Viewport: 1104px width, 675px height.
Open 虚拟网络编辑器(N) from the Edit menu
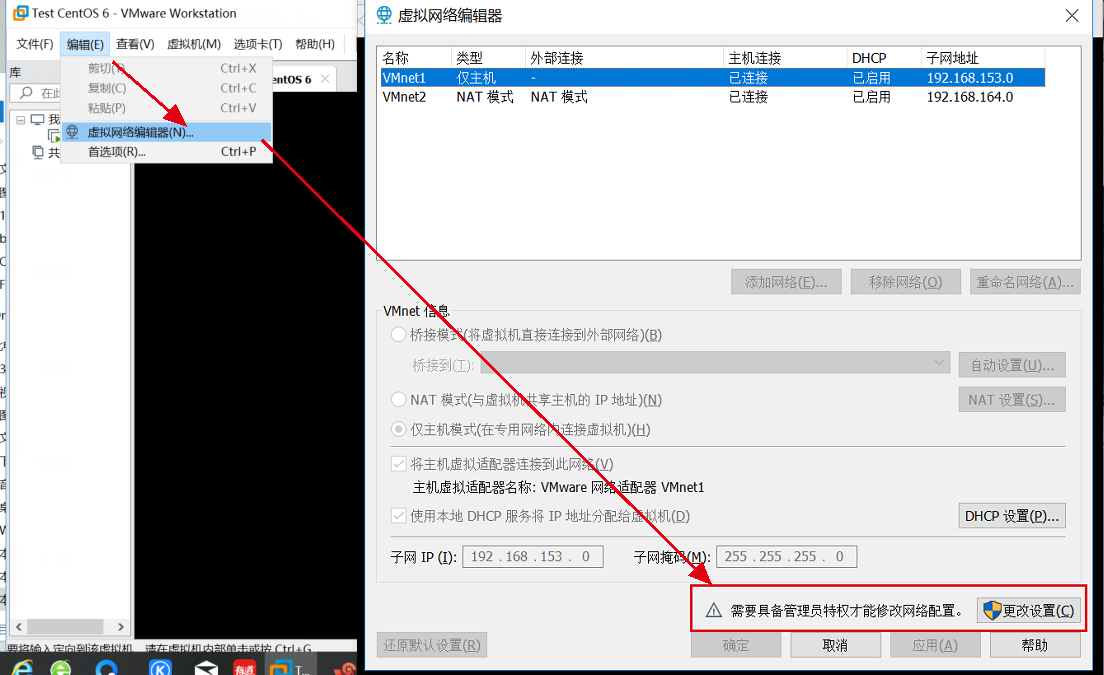pos(166,132)
